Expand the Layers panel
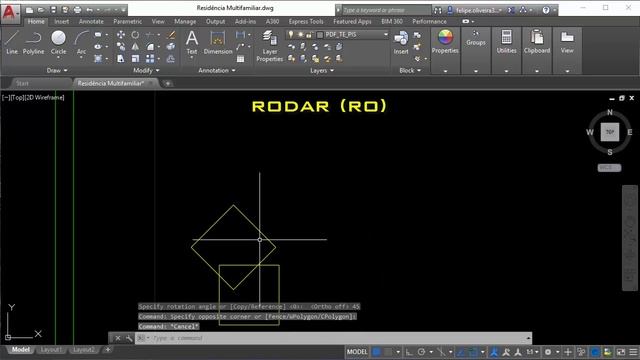This screenshot has width=640, height=360. pos(322,70)
